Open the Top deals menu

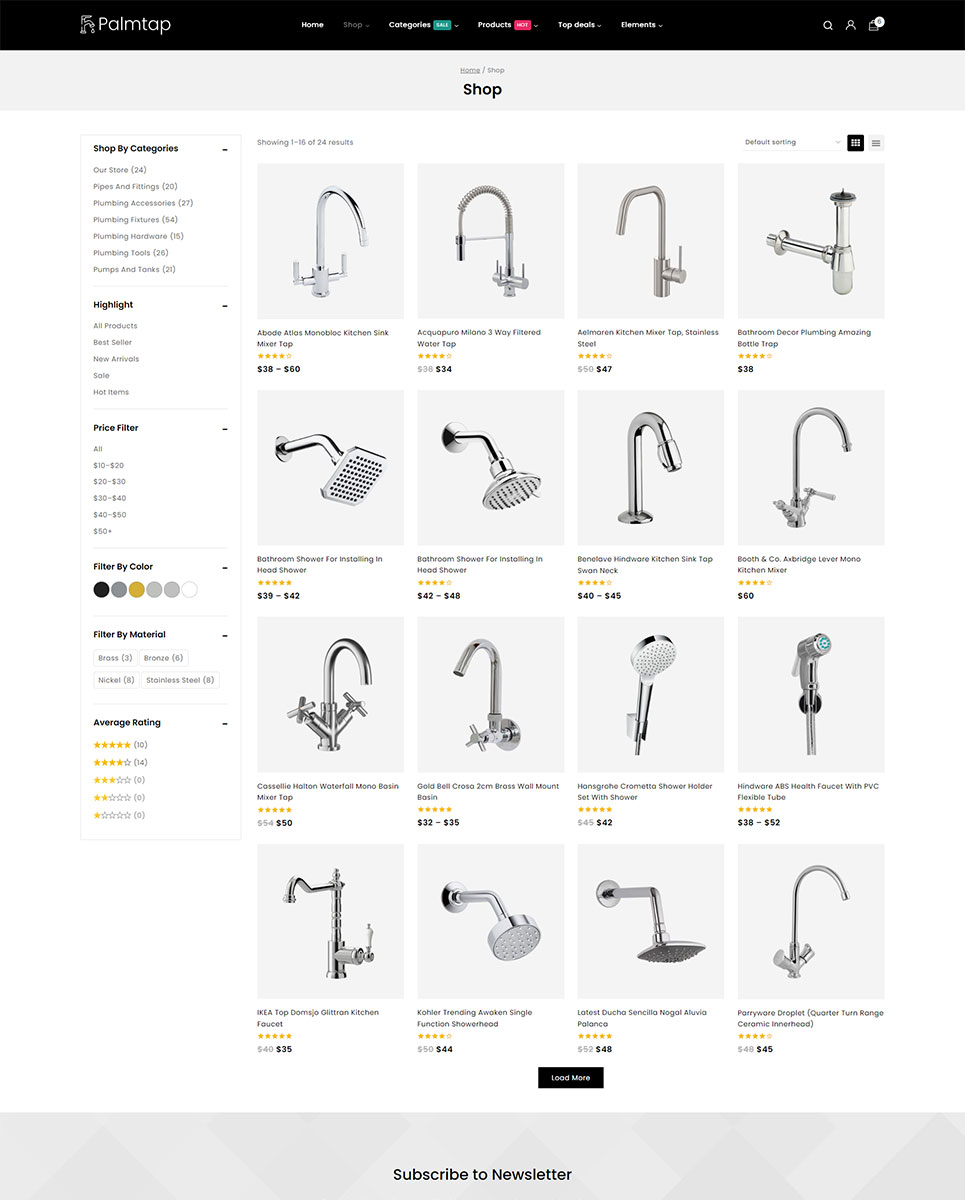pos(580,25)
